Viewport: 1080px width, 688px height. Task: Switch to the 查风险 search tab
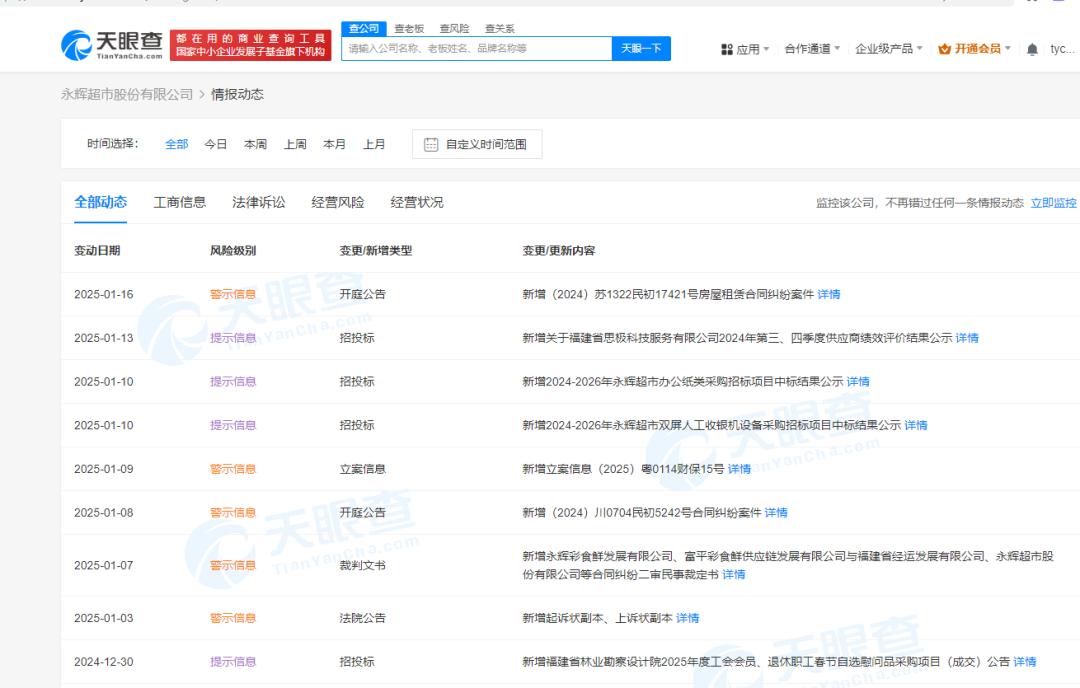tap(455, 29)
